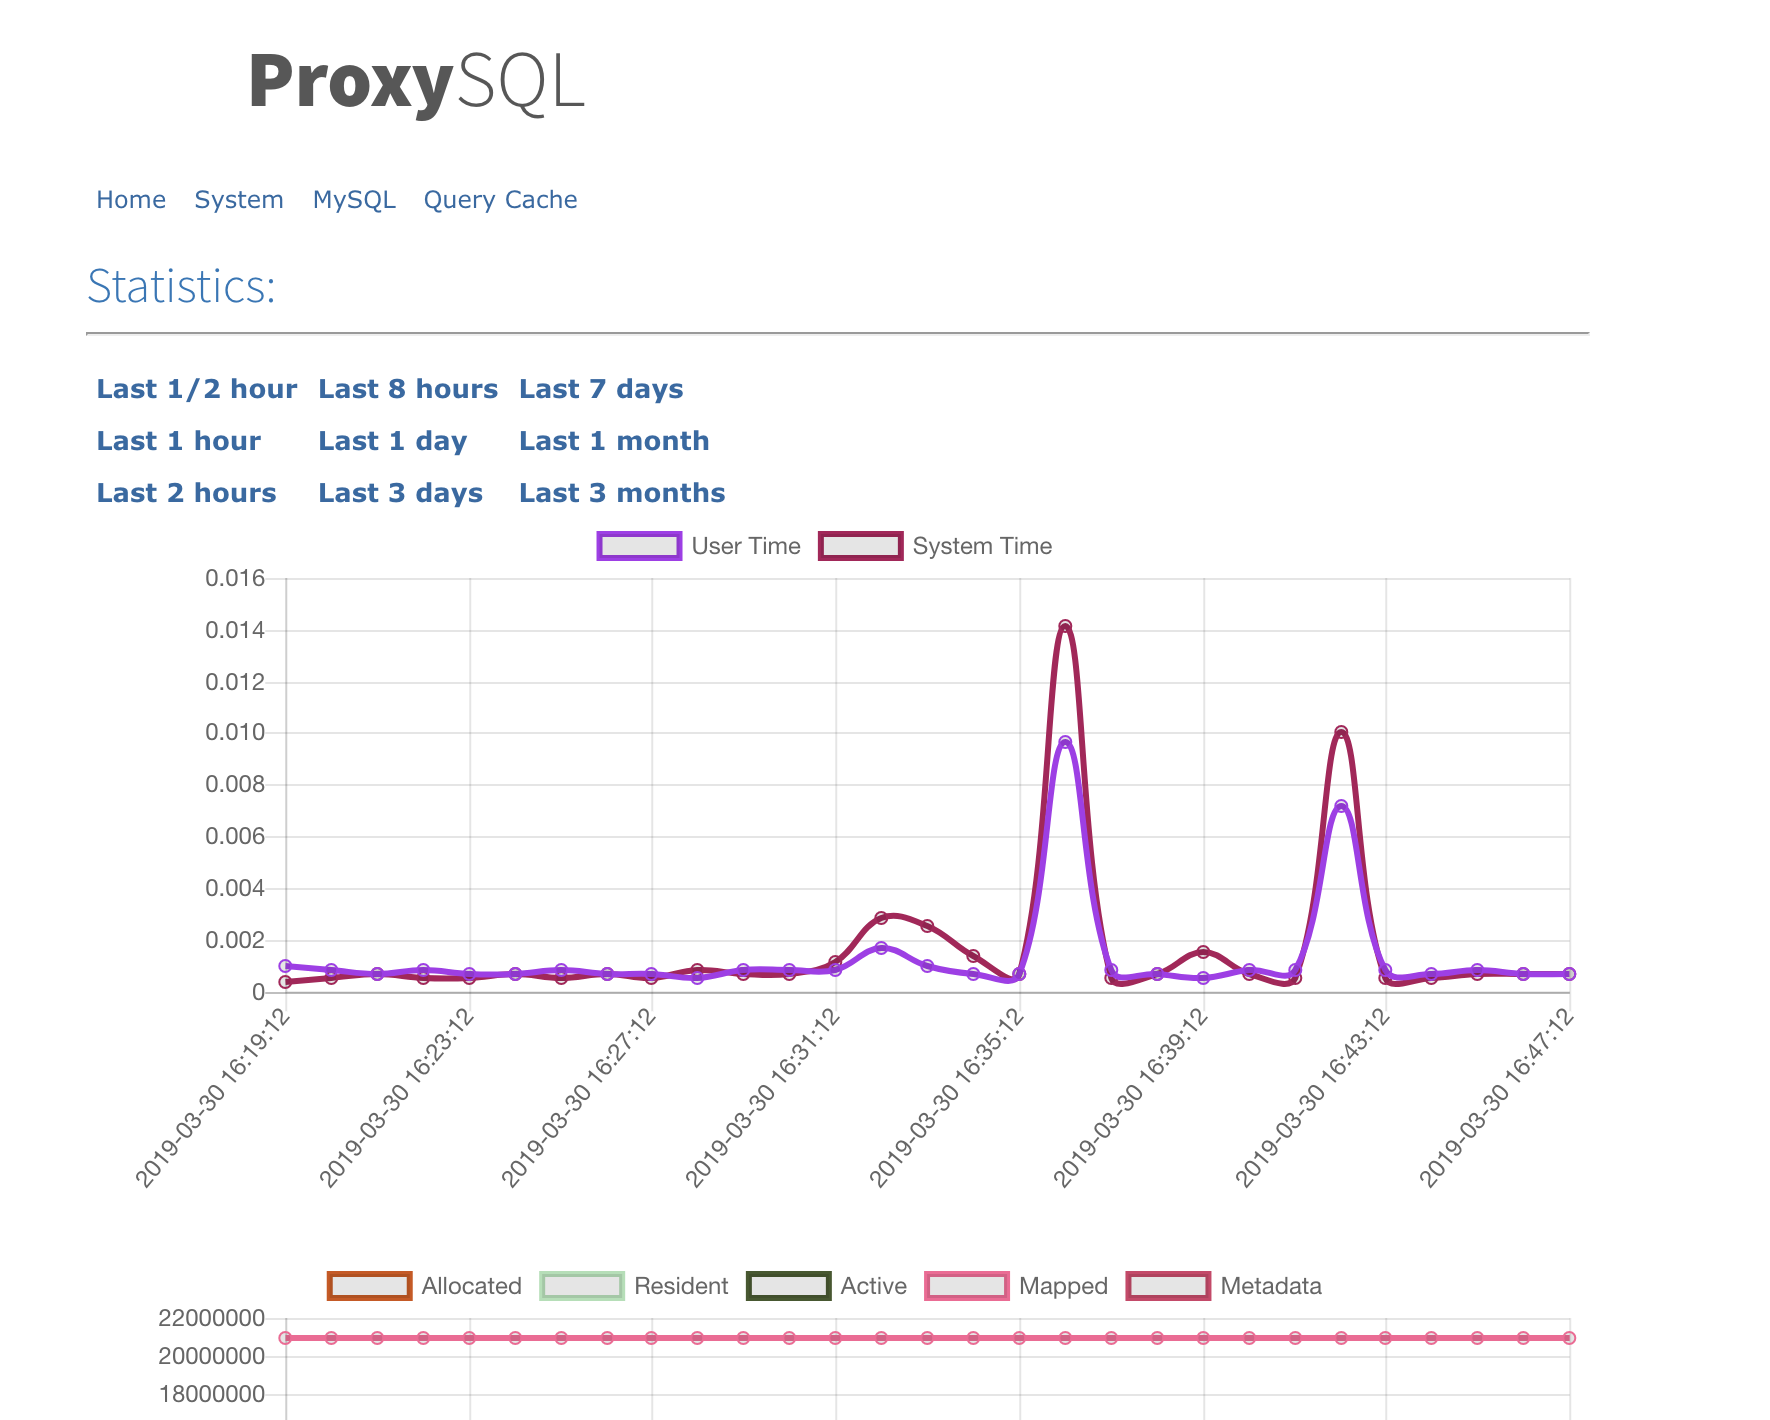The height and width of the screenshot is (1420, 1770).
Task: View statistics for the Last 8 hours
Action: (408, 389)
